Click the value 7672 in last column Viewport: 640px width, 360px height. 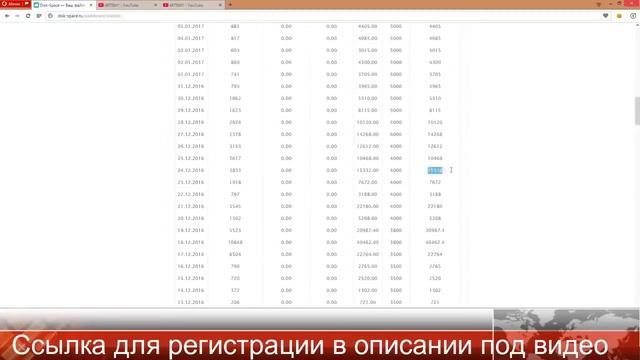(x=435, y=182)
